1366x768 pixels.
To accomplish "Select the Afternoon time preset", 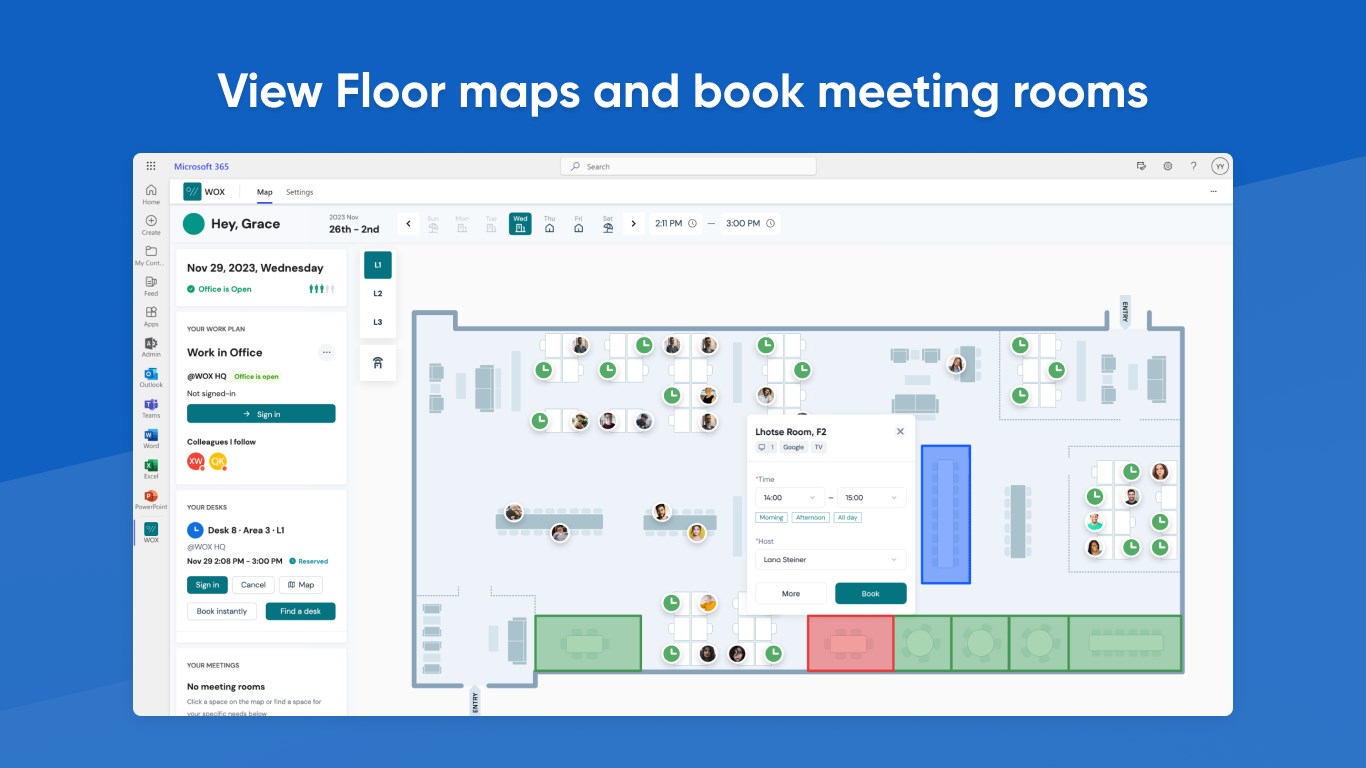I will click(x=810, y=517).
